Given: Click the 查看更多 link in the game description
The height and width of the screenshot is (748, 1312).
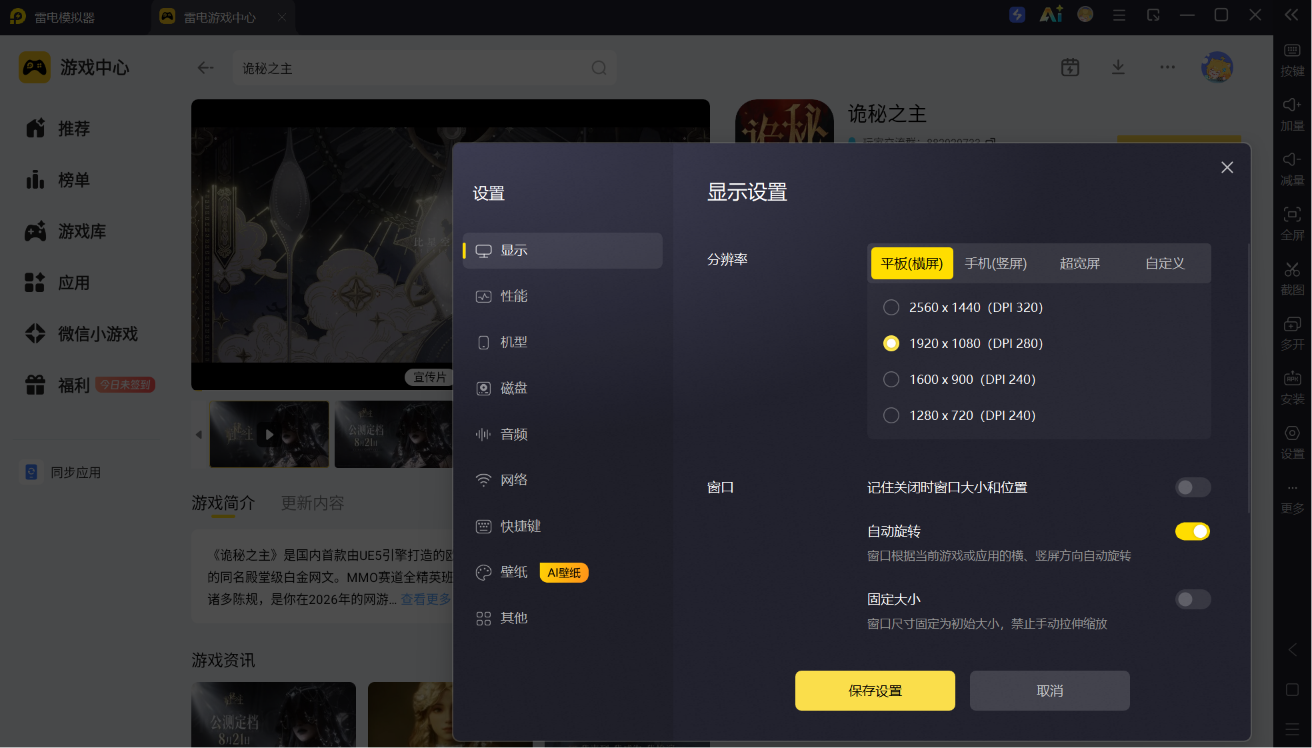Looking at the screenshot, I should [426, 599].
